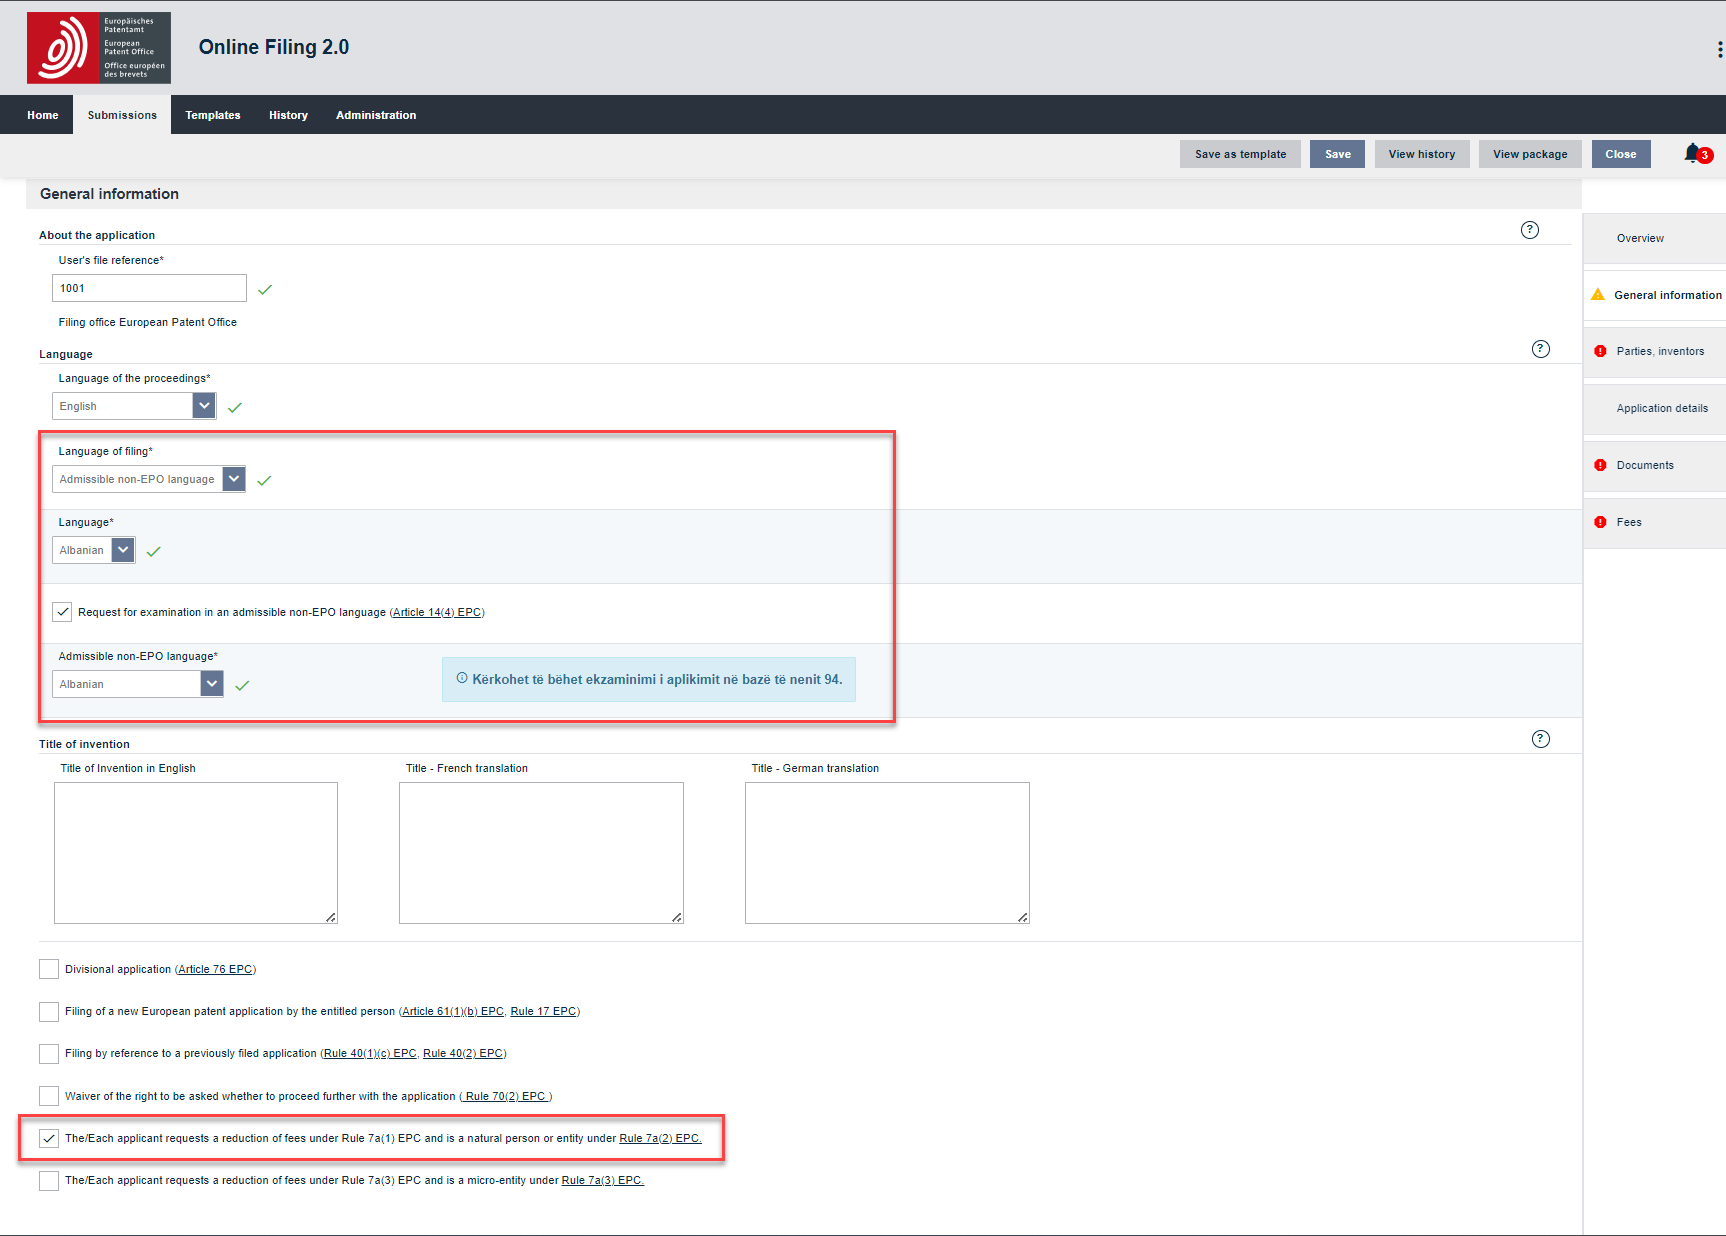Expand the Admissible non-EPO language dropdown

click(211, 684)
